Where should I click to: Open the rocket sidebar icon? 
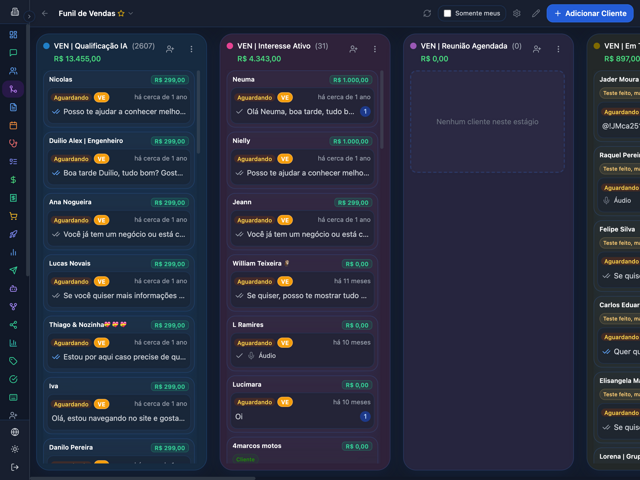tap(13, 234)
